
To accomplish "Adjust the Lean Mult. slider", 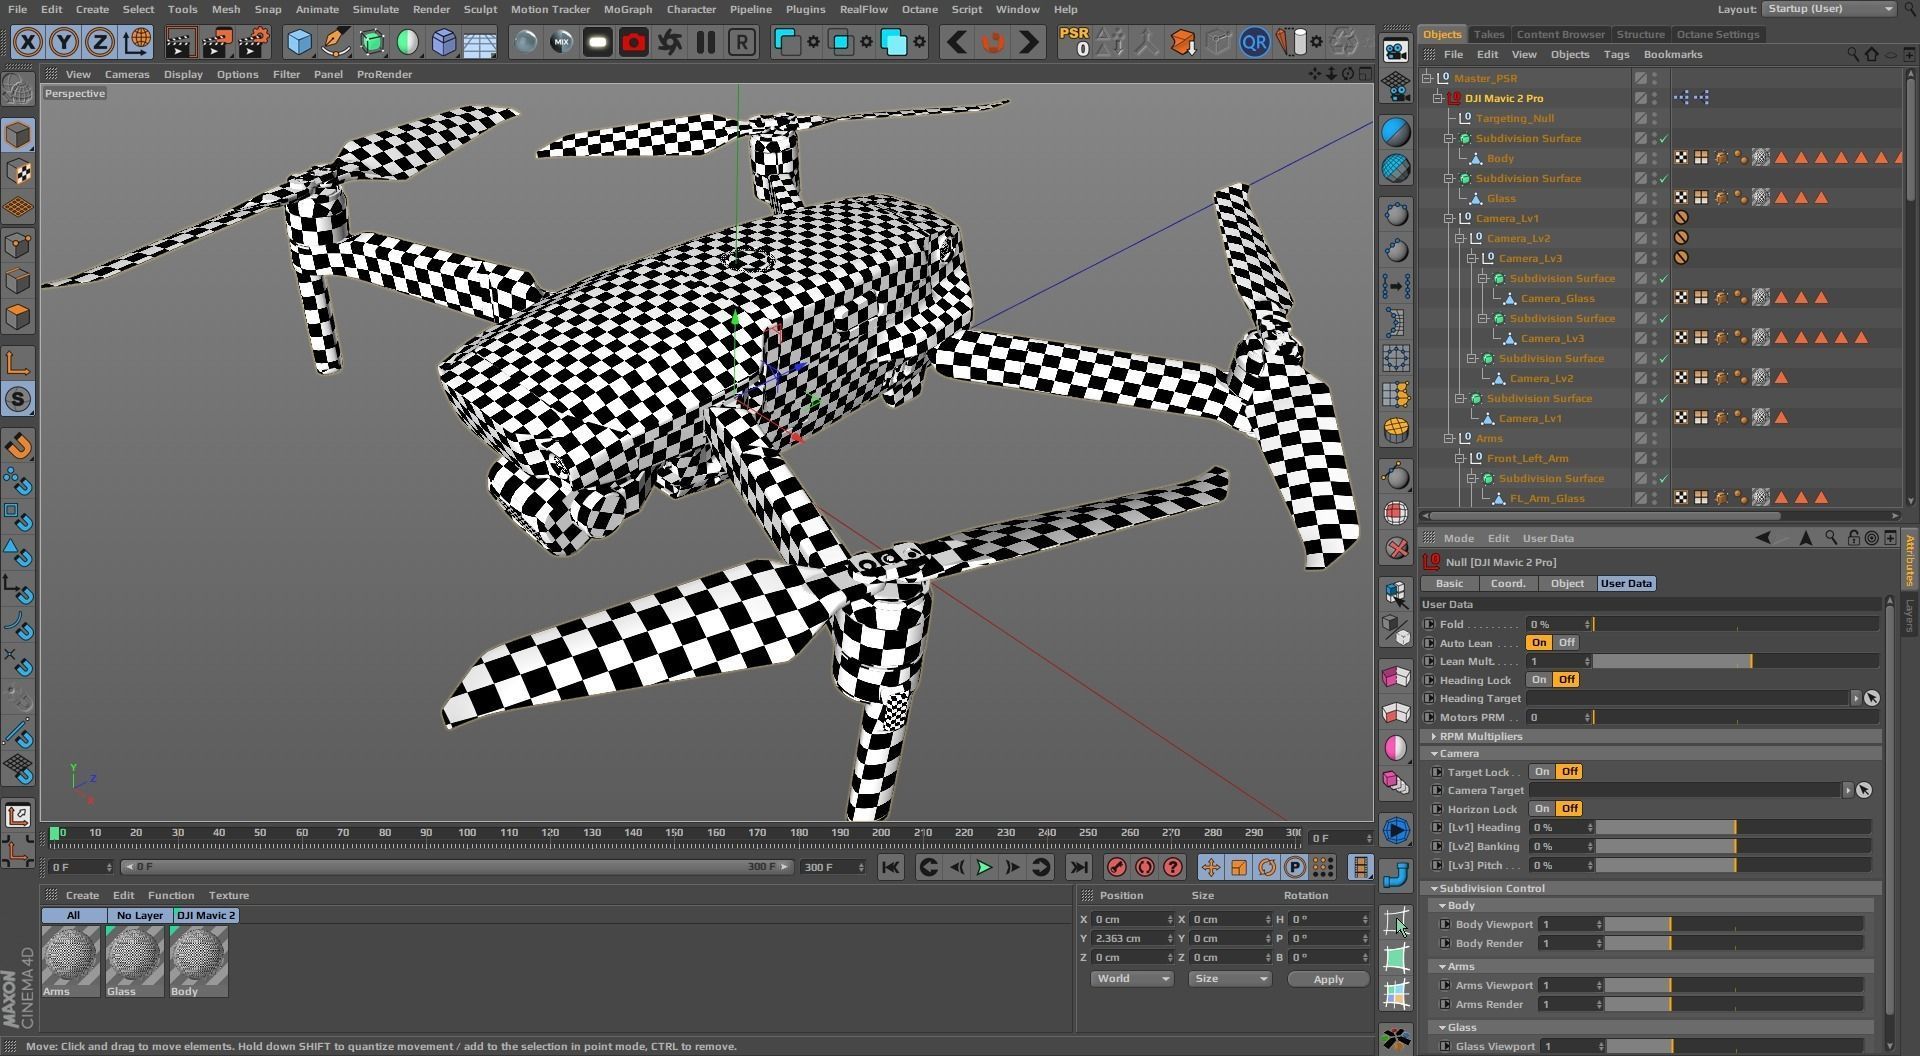I will 1736,662.
